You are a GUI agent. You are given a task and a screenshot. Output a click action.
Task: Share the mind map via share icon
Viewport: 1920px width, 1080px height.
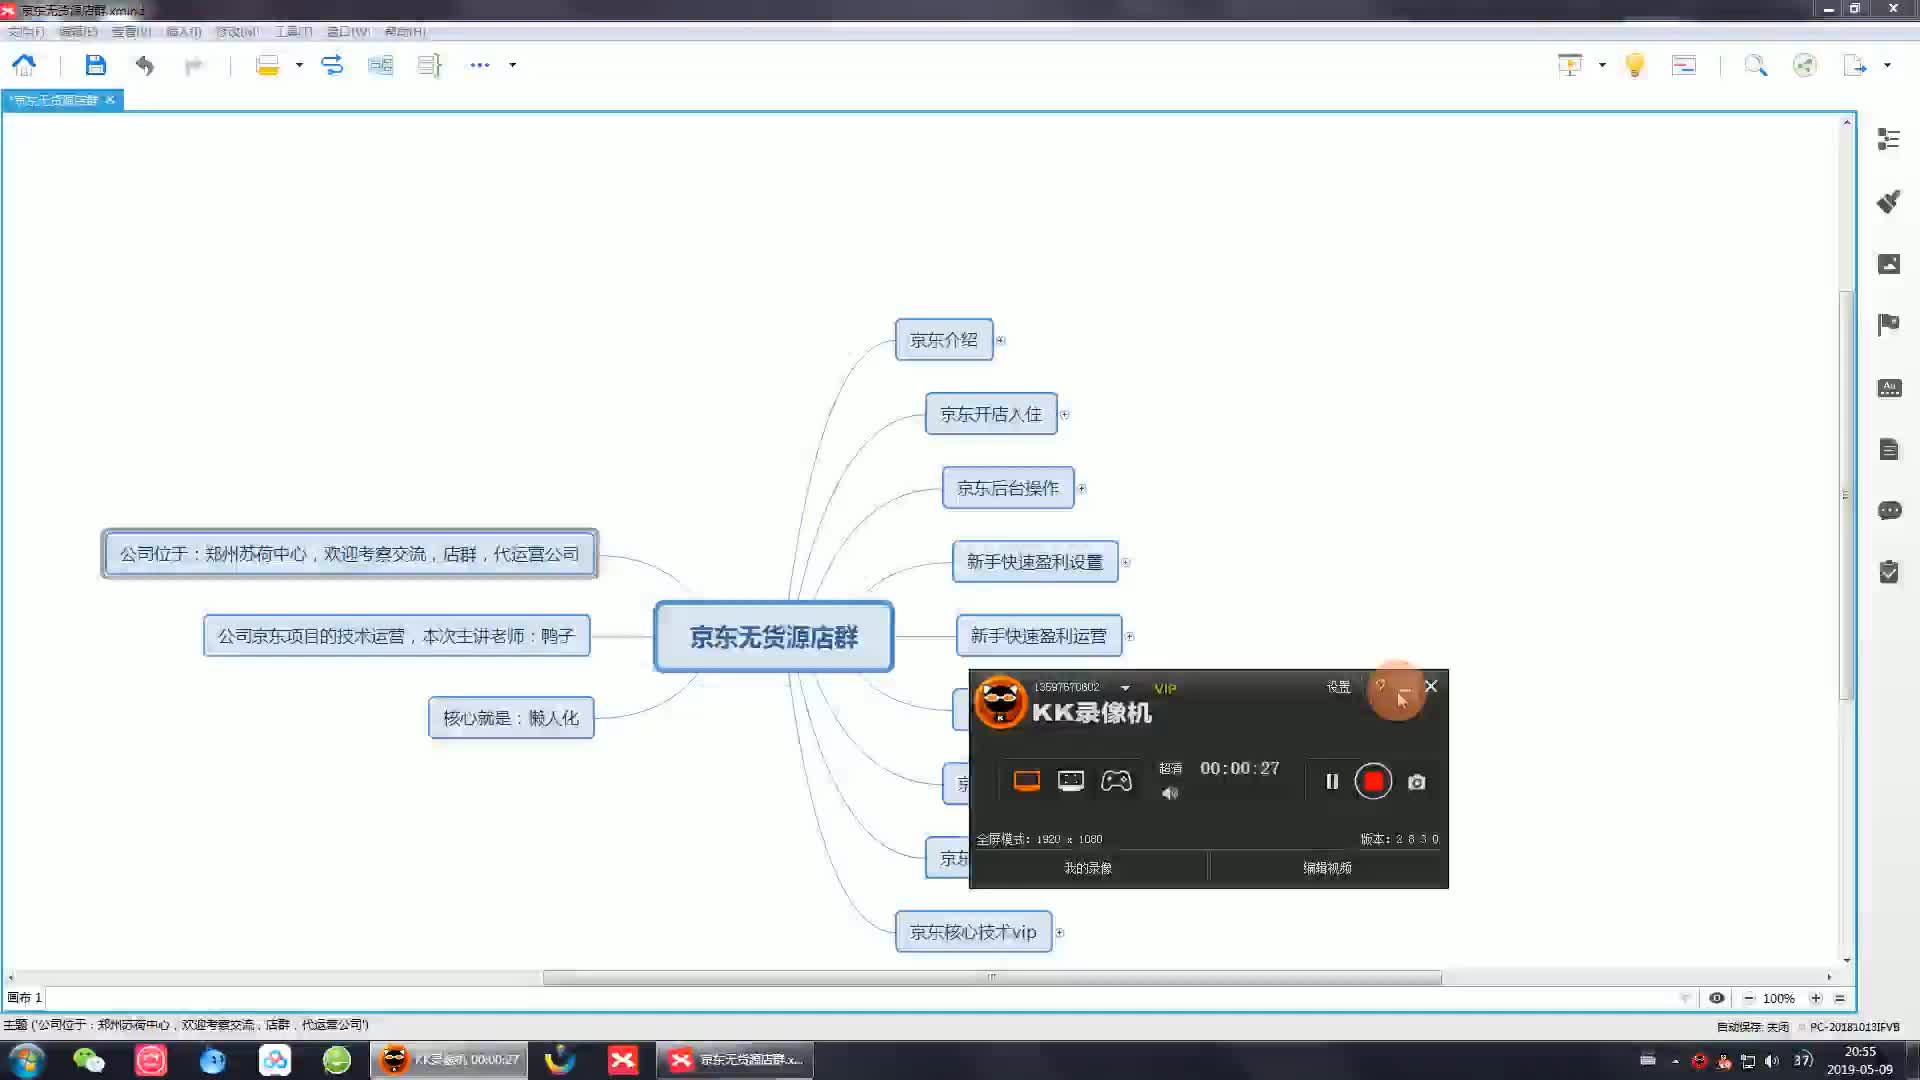coord(1804,66)
